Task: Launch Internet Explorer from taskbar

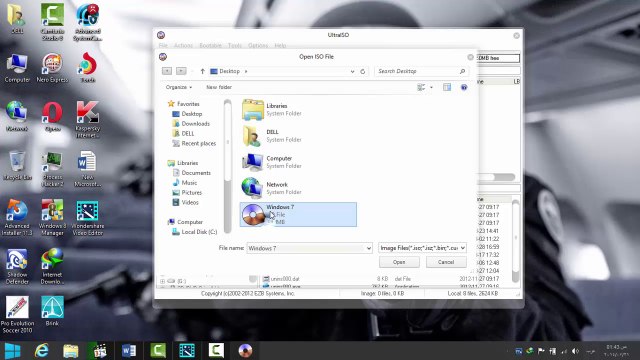Action: 42,351
